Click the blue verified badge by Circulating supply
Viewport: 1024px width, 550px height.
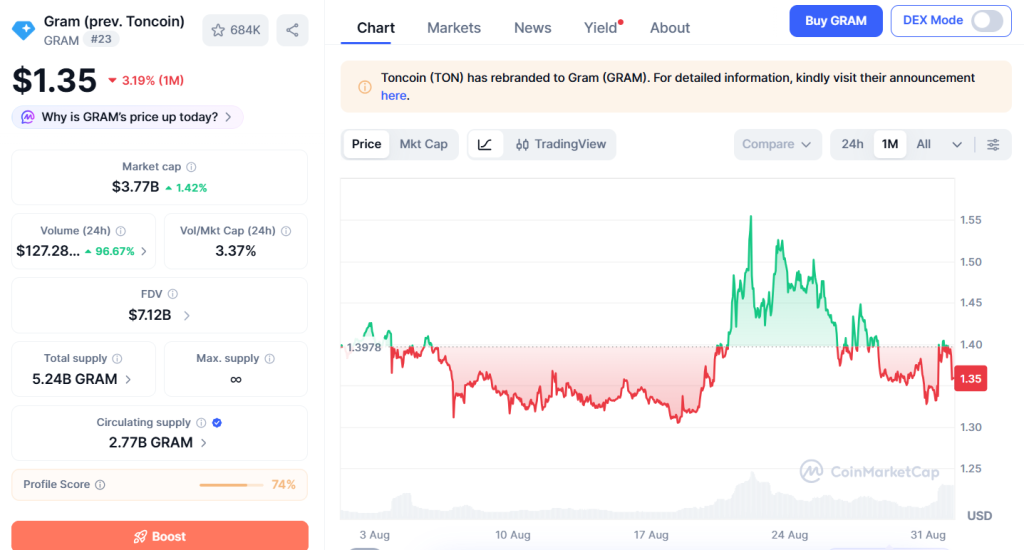pos(217,423)
